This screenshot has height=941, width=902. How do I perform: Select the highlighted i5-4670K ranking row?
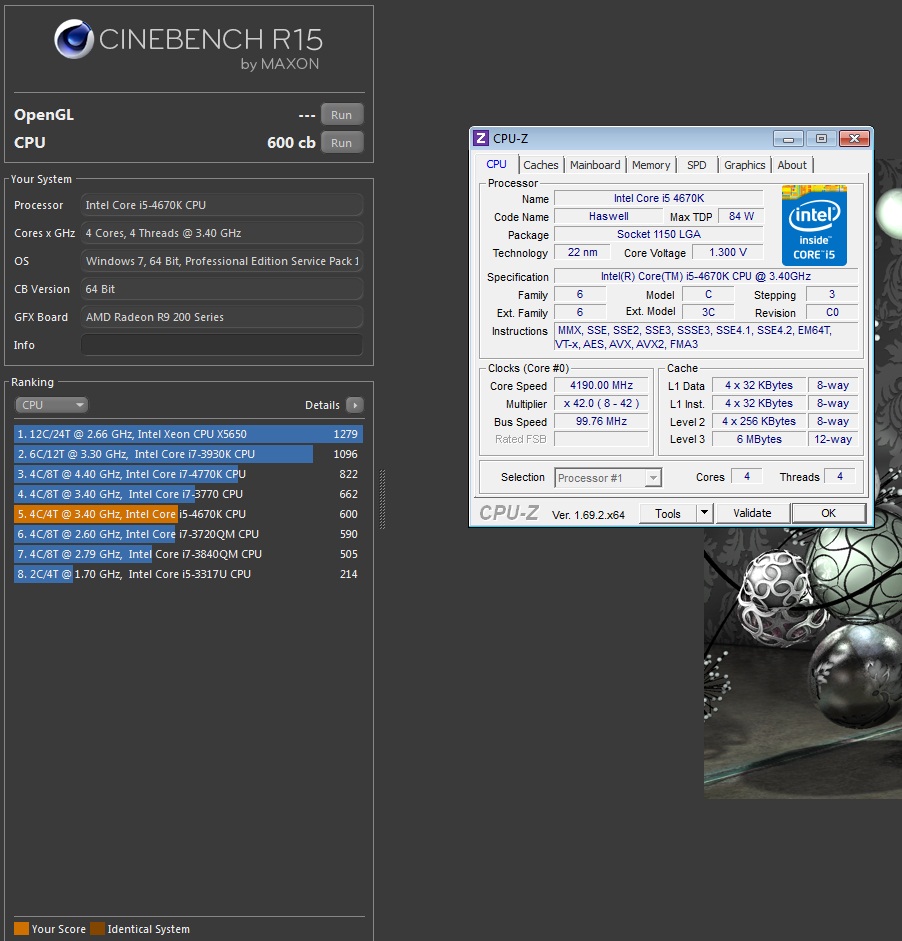(188, 514)
